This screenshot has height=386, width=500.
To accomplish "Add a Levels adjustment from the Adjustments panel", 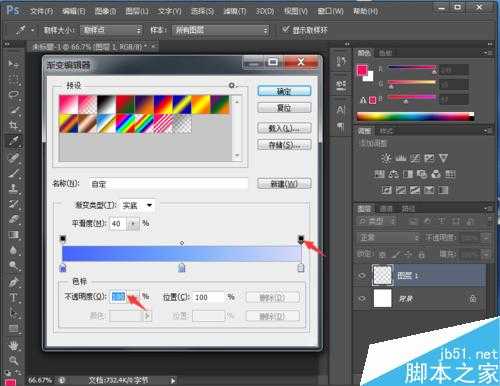I will pos(401,158).
